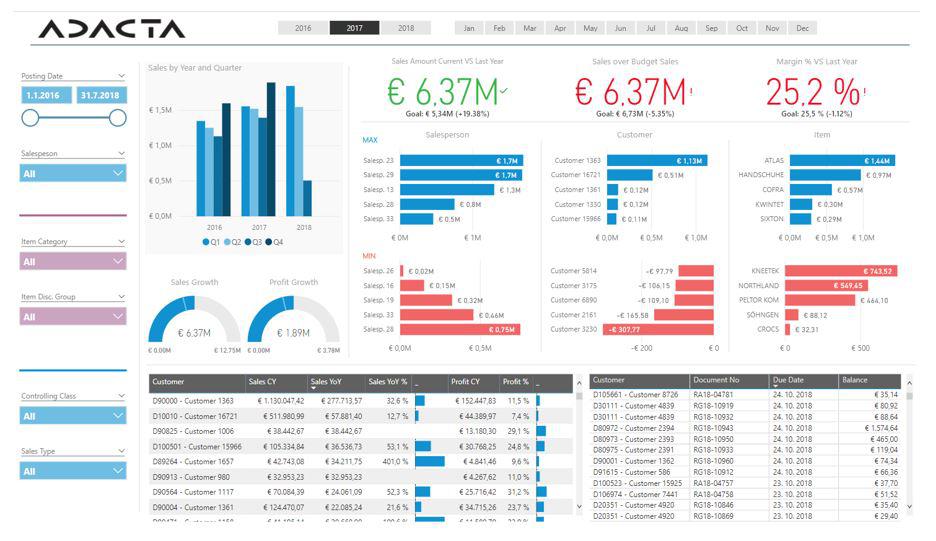Expand the Controlling Class dropdown
This screenshot has width=936, height=541.
73,416
